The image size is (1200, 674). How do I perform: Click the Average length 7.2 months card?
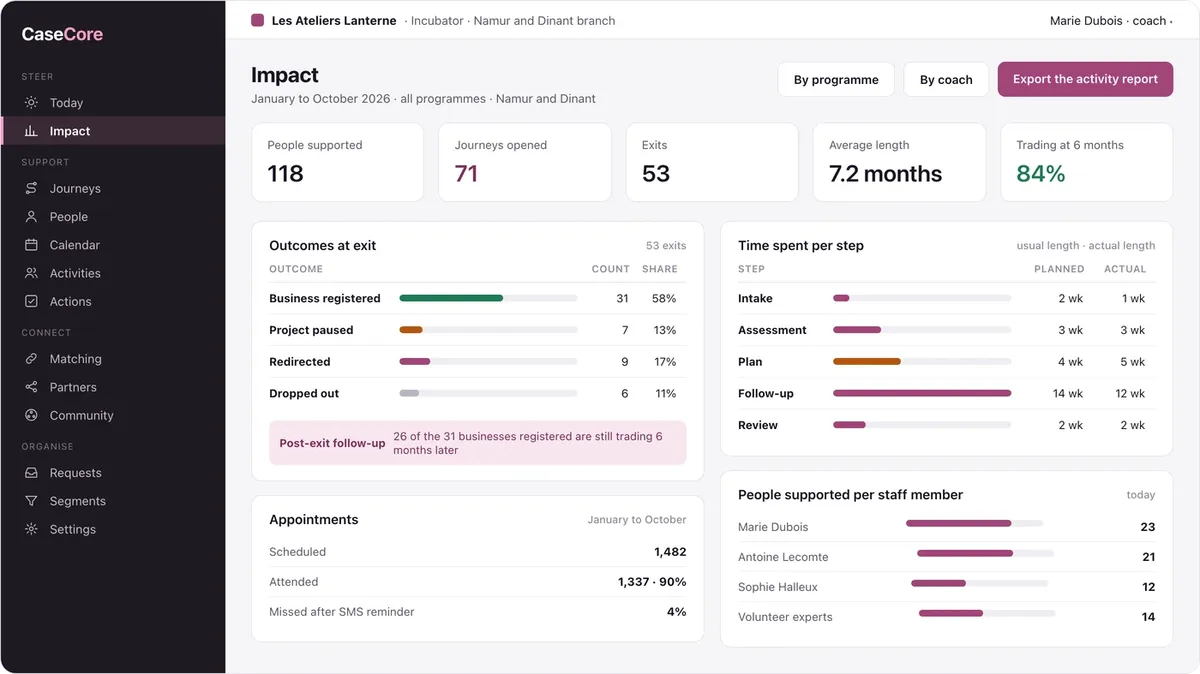coord(899,162)
